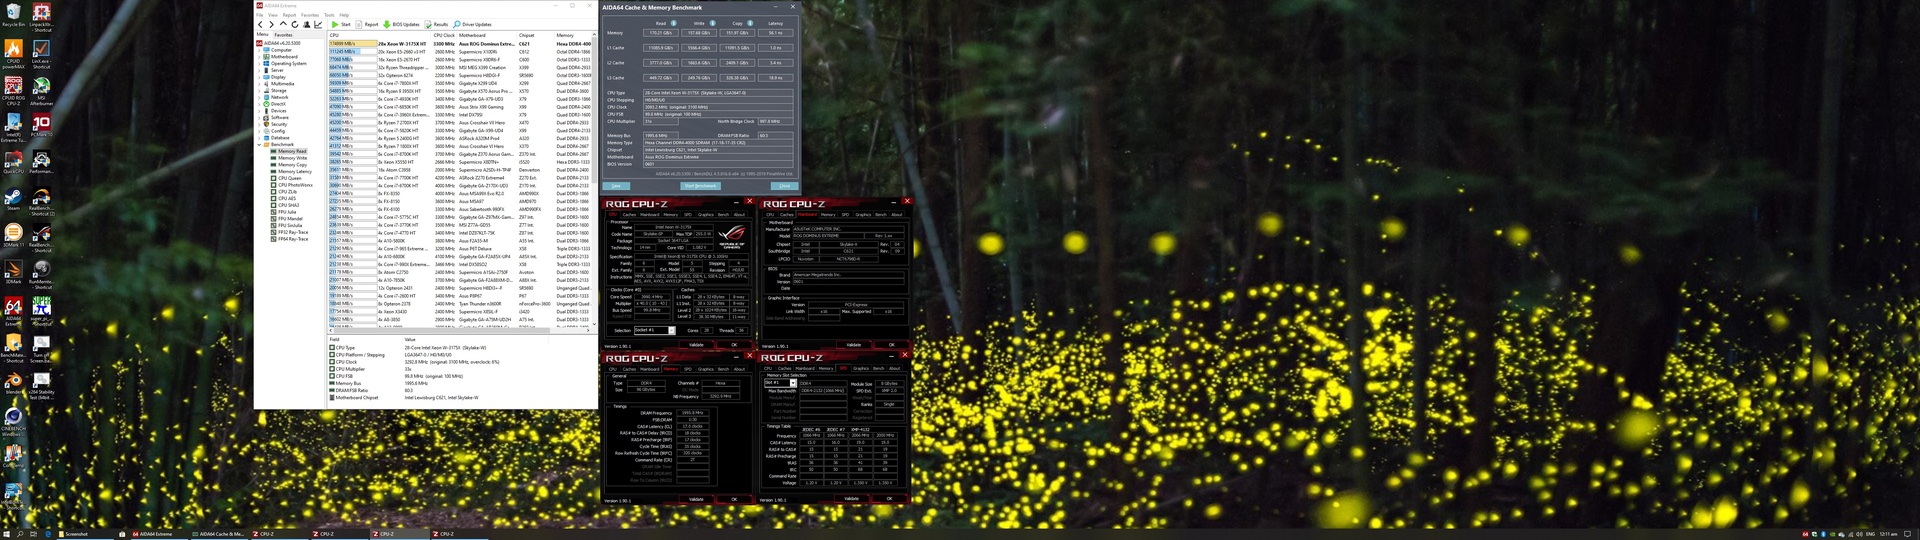Open Windows Start menu

(6, 534)
